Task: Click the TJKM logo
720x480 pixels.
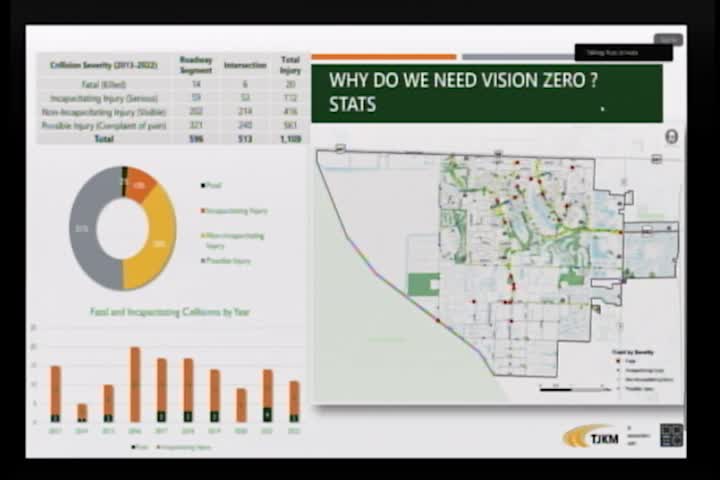Action: [x=591, y=436]
